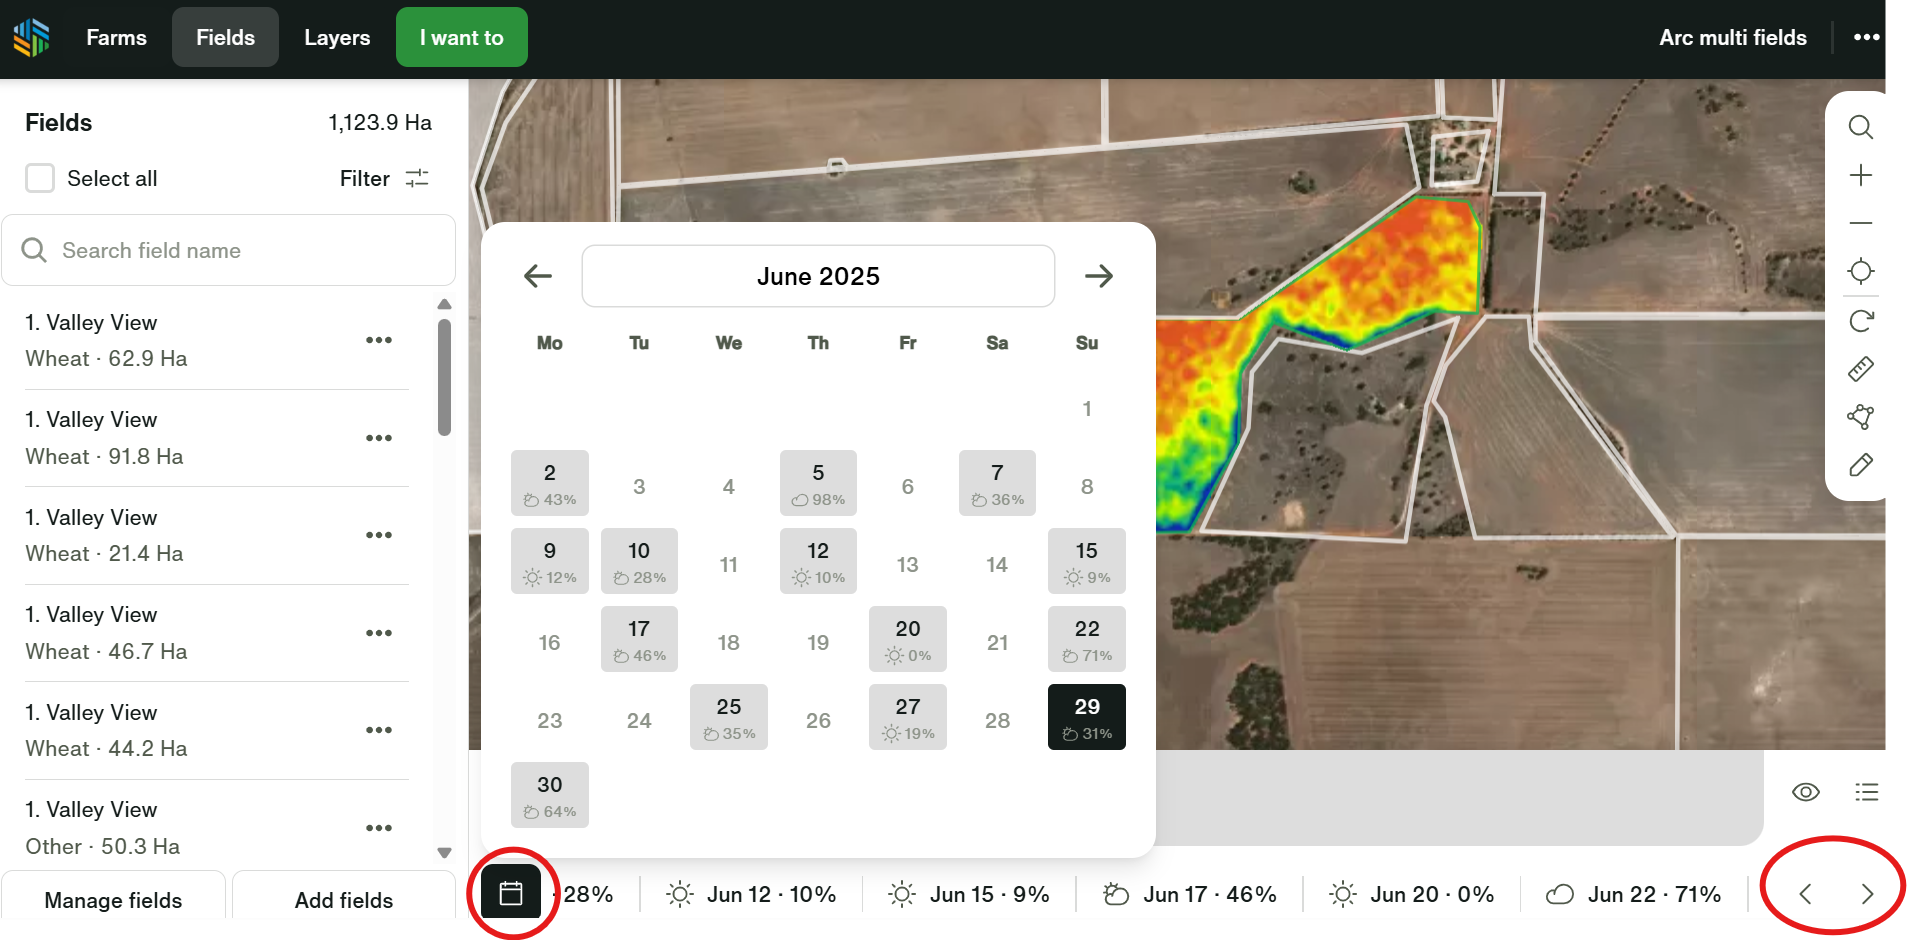Open the June 2025 month selector
This screenshot has width=1907, height=940.
817,276
